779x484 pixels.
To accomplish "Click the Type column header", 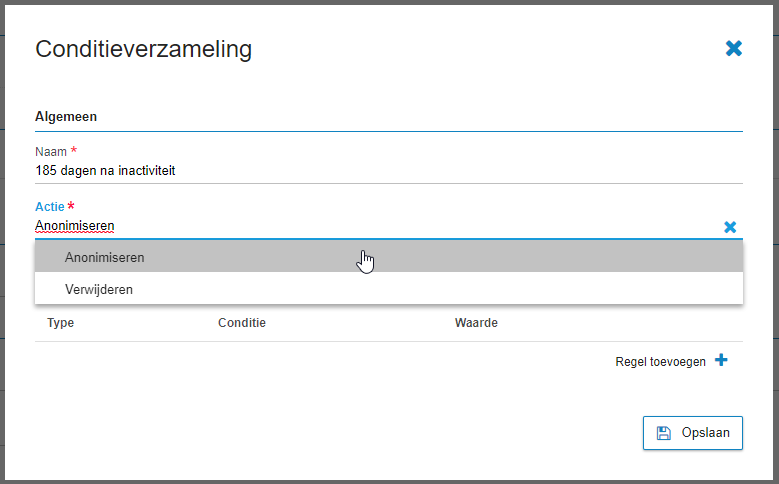I will click(x=61, y=323).
